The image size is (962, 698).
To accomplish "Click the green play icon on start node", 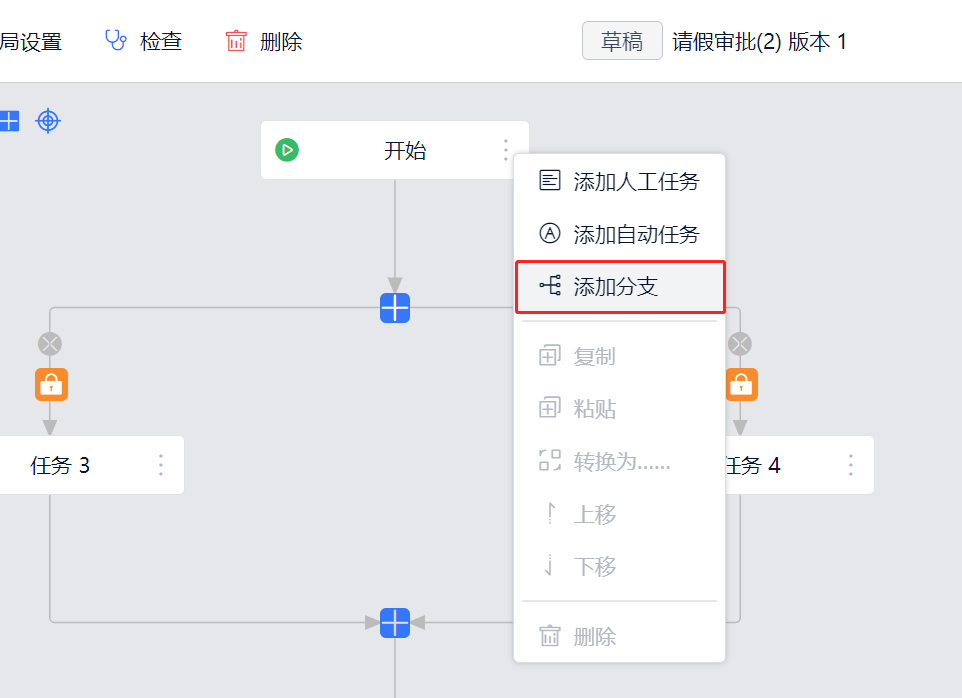I will click(287, 151).
